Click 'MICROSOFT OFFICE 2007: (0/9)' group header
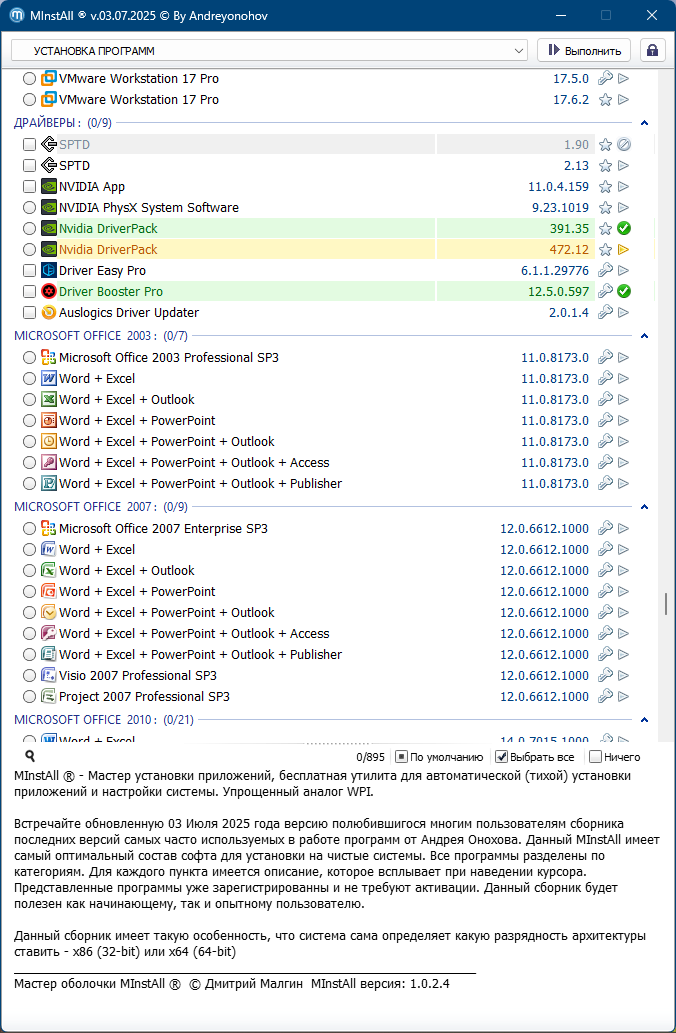Viewport: 676px width, 1033px height. coord(101,507)
